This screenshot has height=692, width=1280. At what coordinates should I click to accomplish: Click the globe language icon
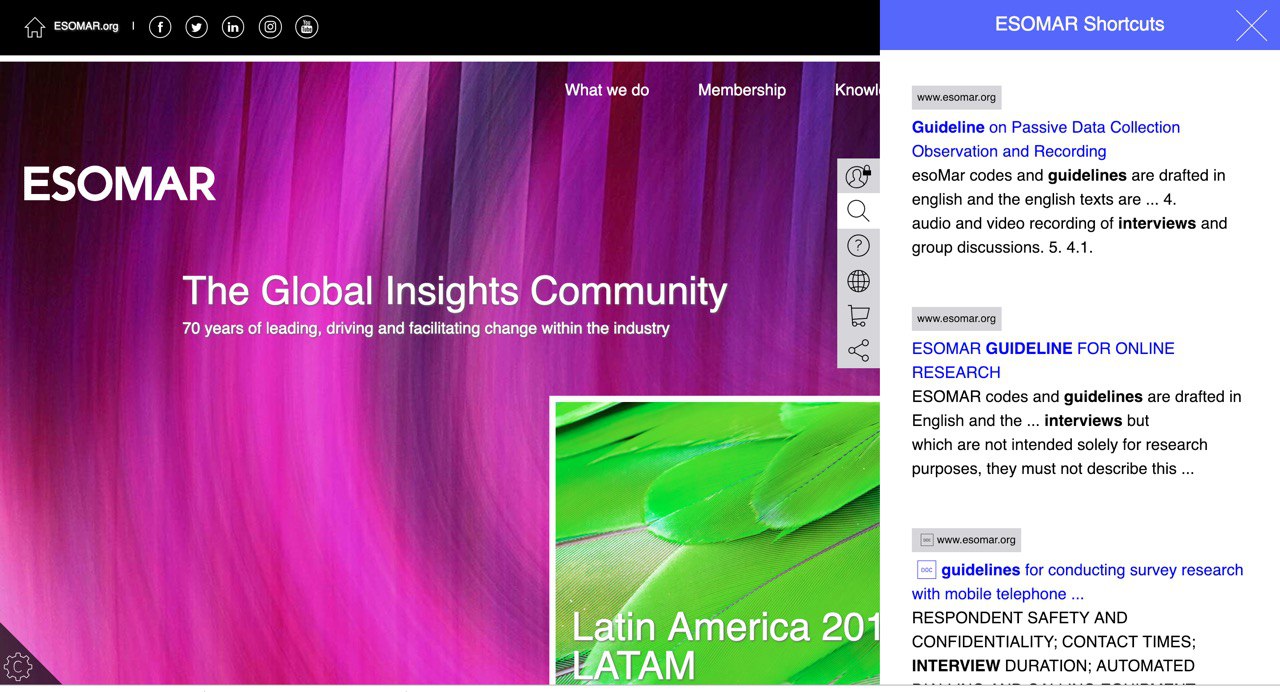coord(858,281)
